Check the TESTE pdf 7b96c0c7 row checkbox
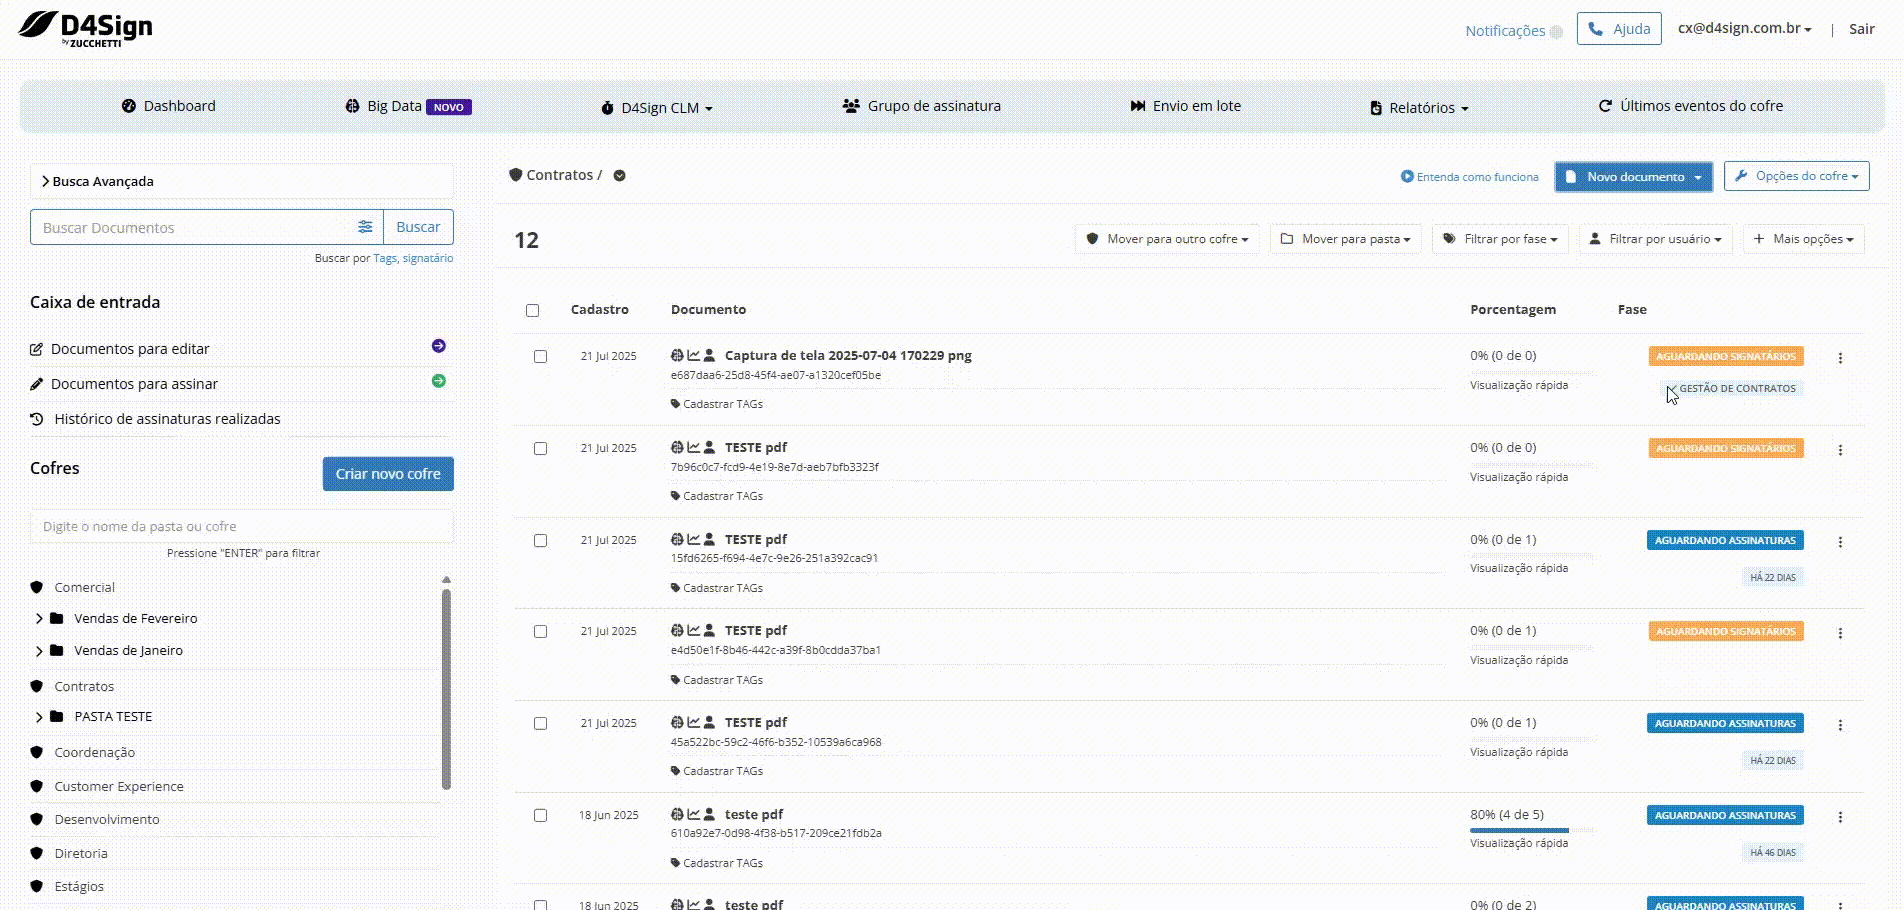Viewport: 1904px width, 910px height. (540, 448)
